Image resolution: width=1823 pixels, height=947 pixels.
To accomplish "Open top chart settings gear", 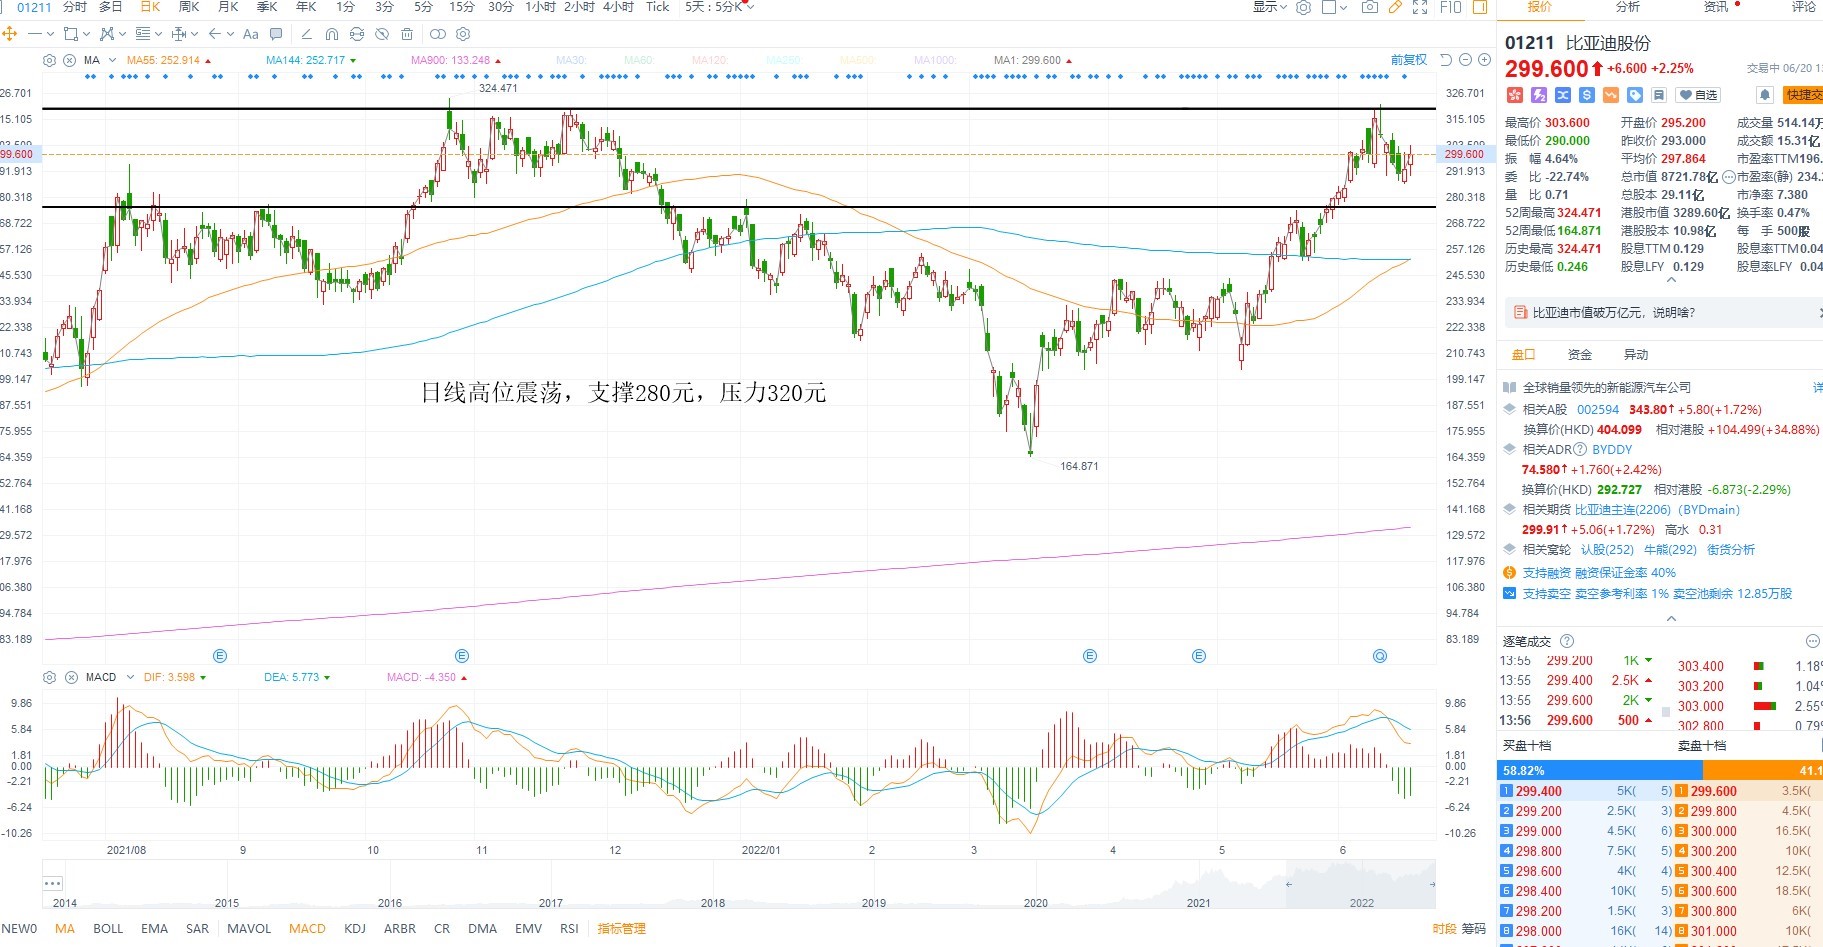I will pyautogui.click(x=1303, y=7).
